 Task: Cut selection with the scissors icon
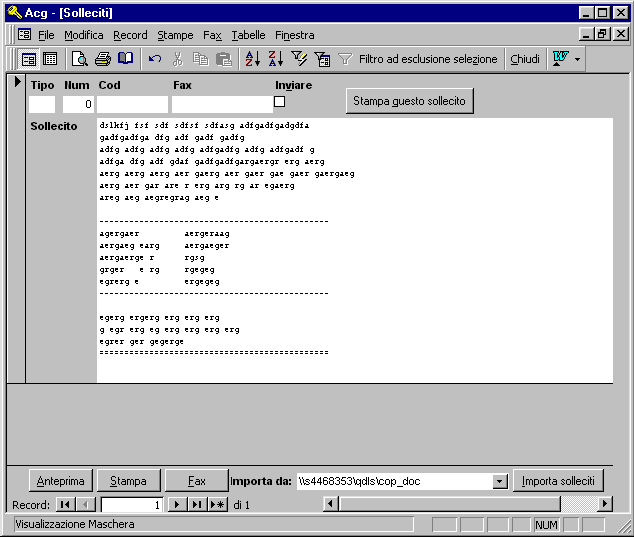[178, 59]
